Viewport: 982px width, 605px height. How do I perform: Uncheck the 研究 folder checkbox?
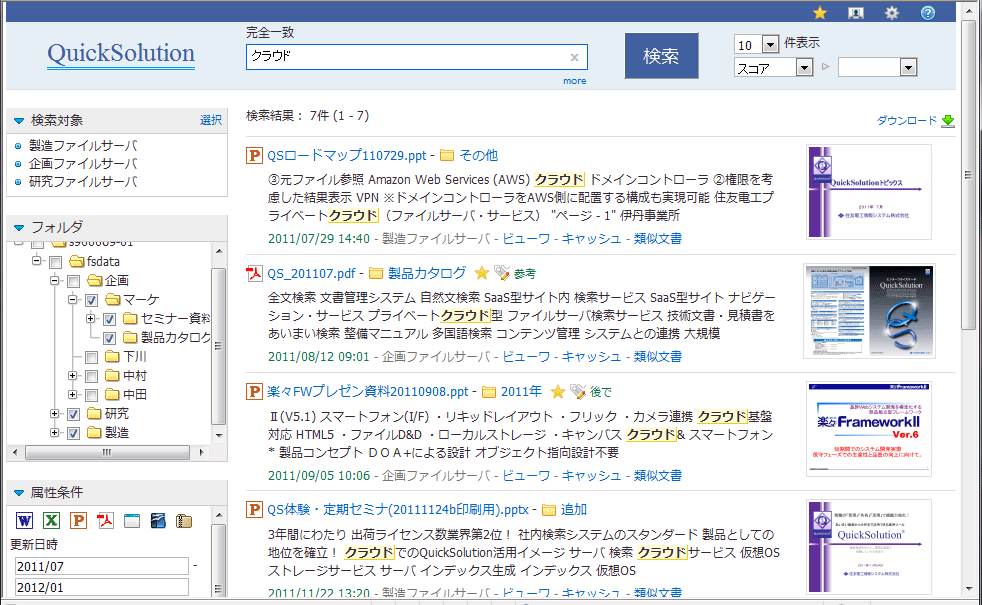click(73, 414)
